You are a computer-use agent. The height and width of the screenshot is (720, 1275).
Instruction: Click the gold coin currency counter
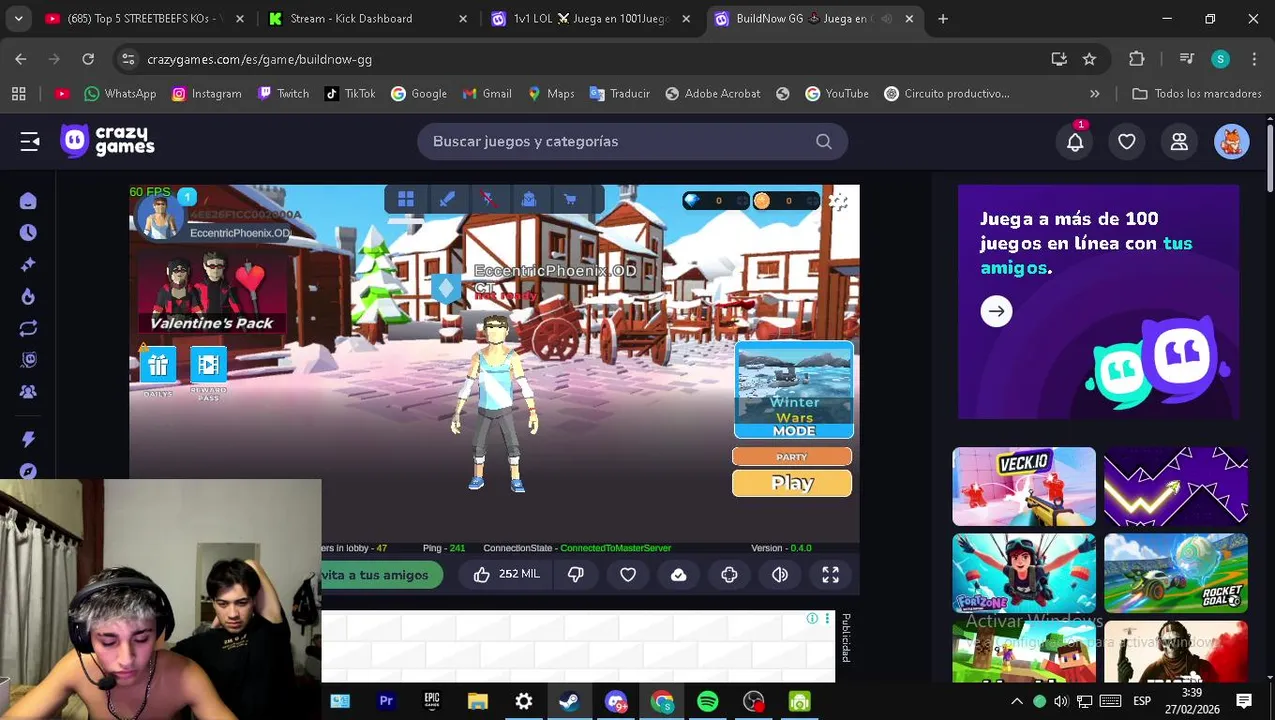tap(786, 201)
